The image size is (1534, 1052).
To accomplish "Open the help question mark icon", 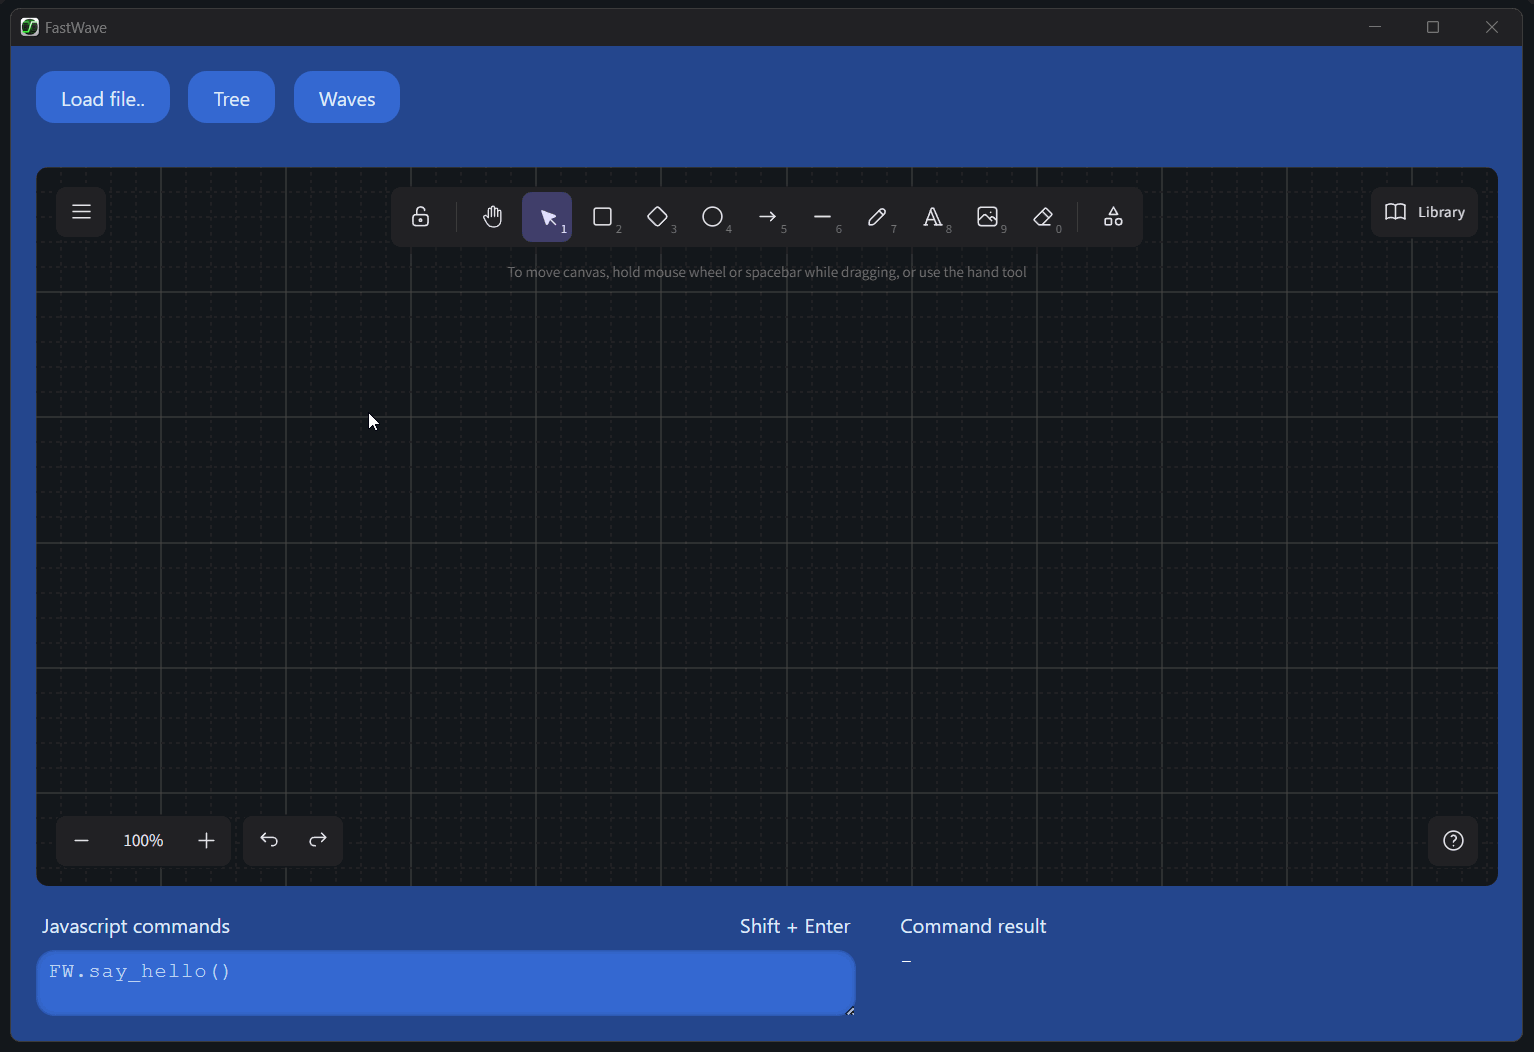I will [x=1453, y=841].
